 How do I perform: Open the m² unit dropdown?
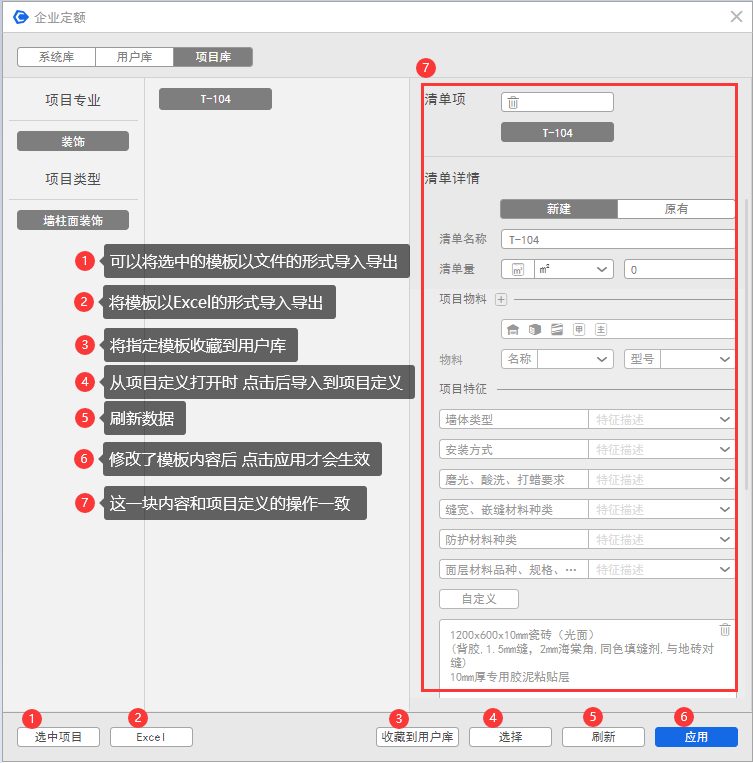pos(574,269)
